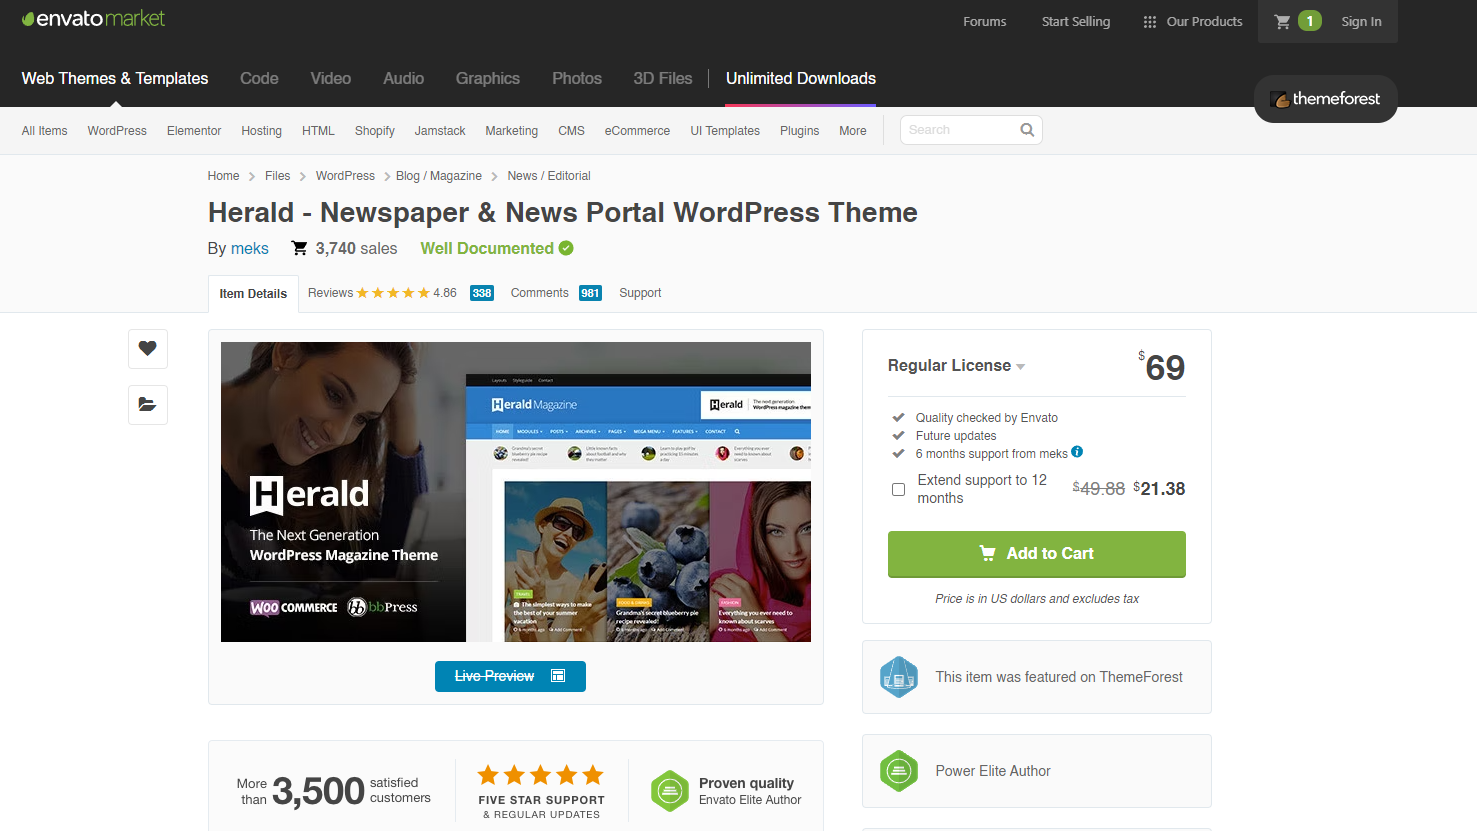Expand the Regular License dropdown
Screen dimensions: 1477x831
(x=956, y=366)
